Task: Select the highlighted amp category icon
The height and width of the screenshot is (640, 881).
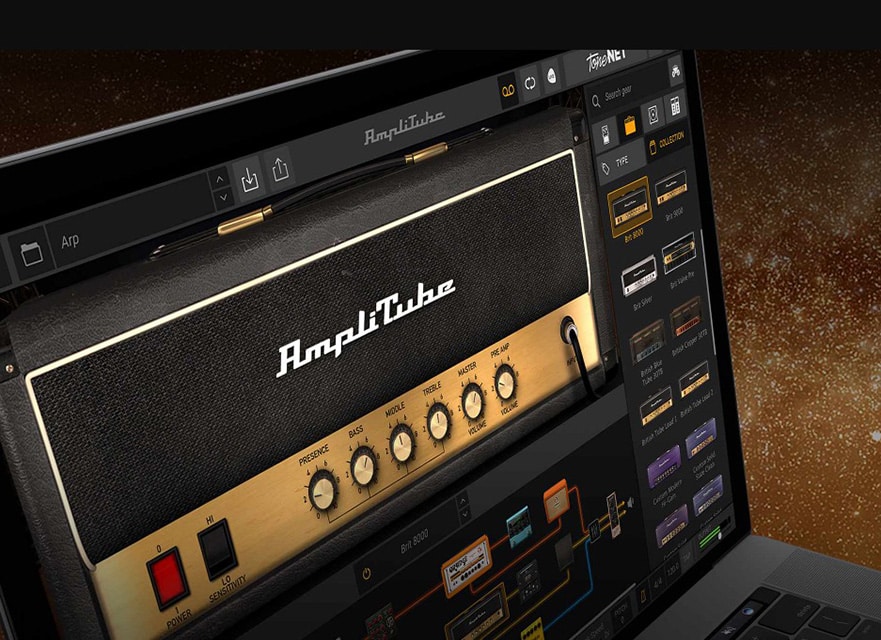Action: coord(629,125)
